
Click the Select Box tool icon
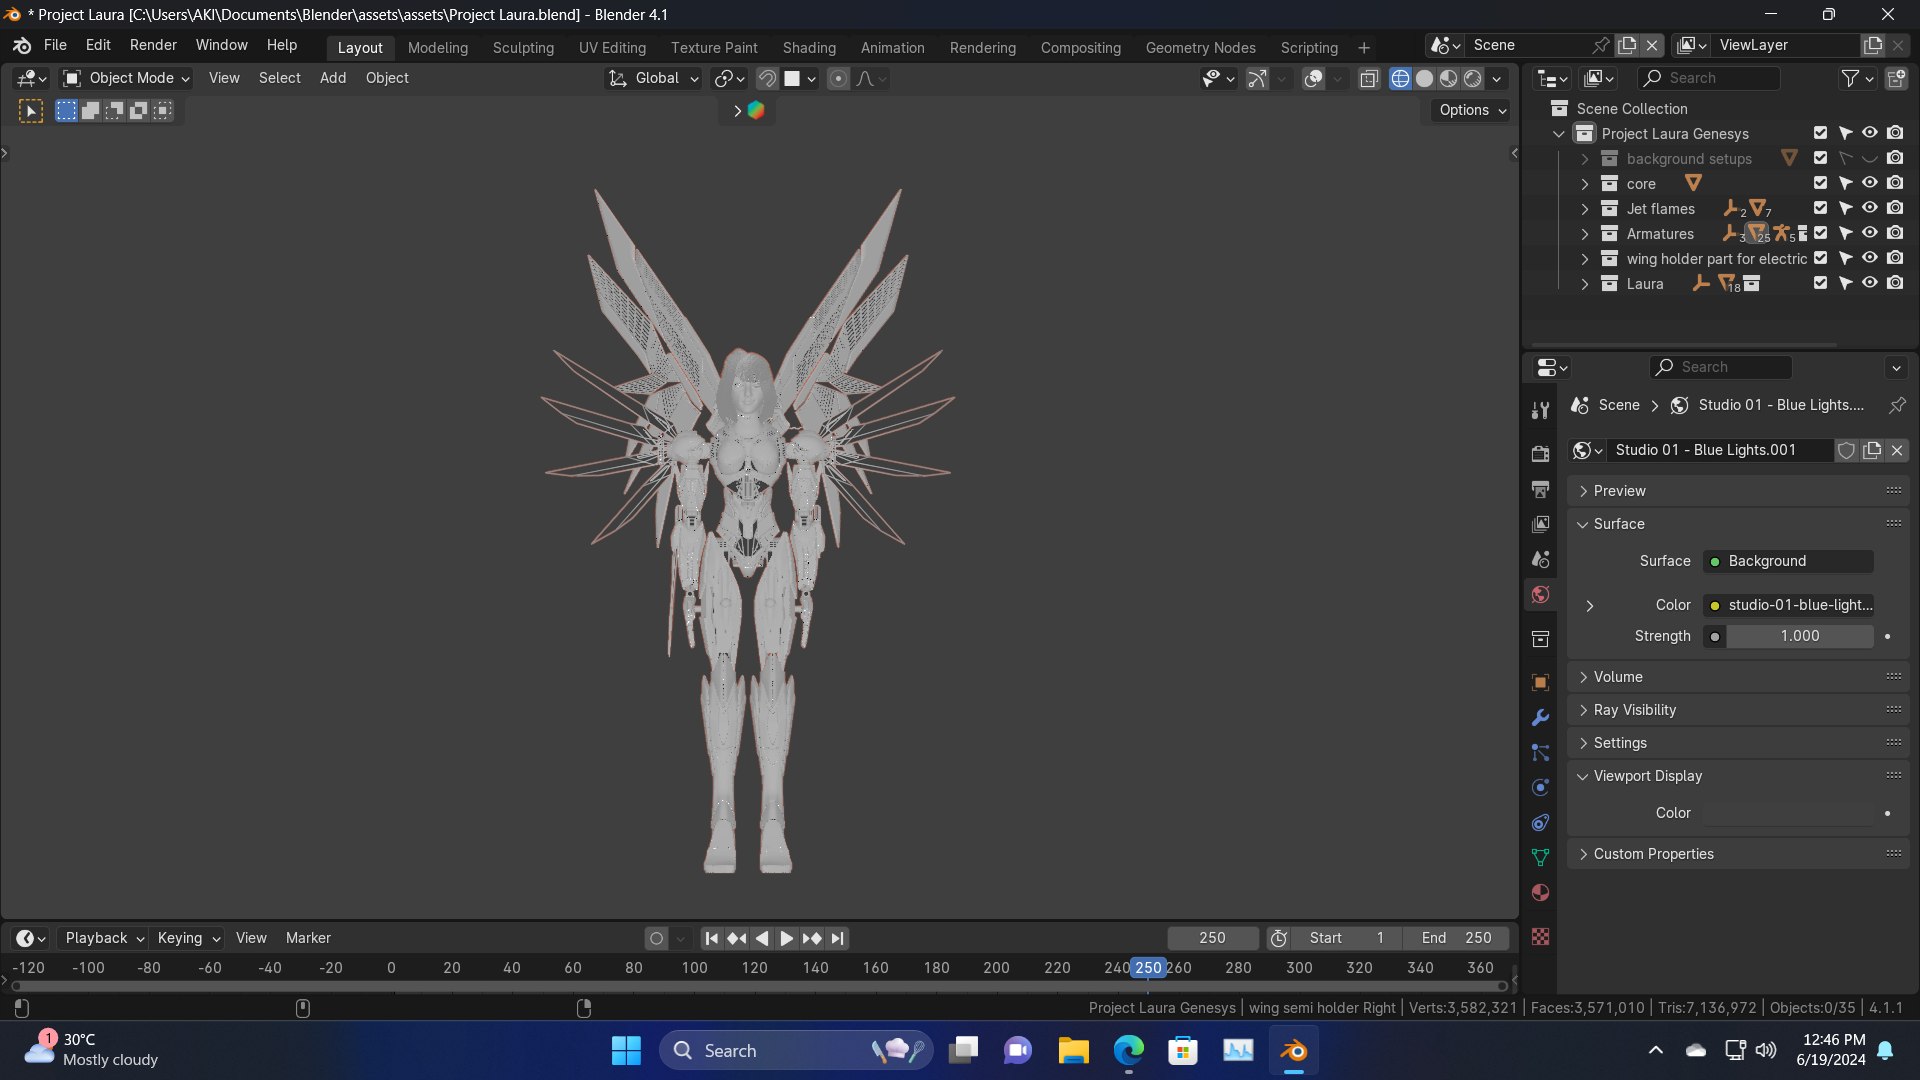[x=31, y=111]
